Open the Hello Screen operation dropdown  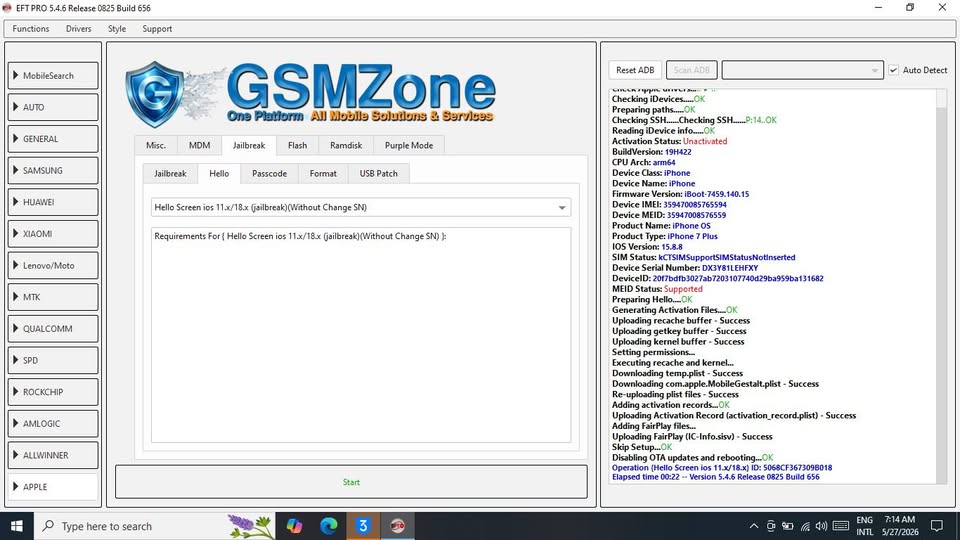click(x=361, y=208)
